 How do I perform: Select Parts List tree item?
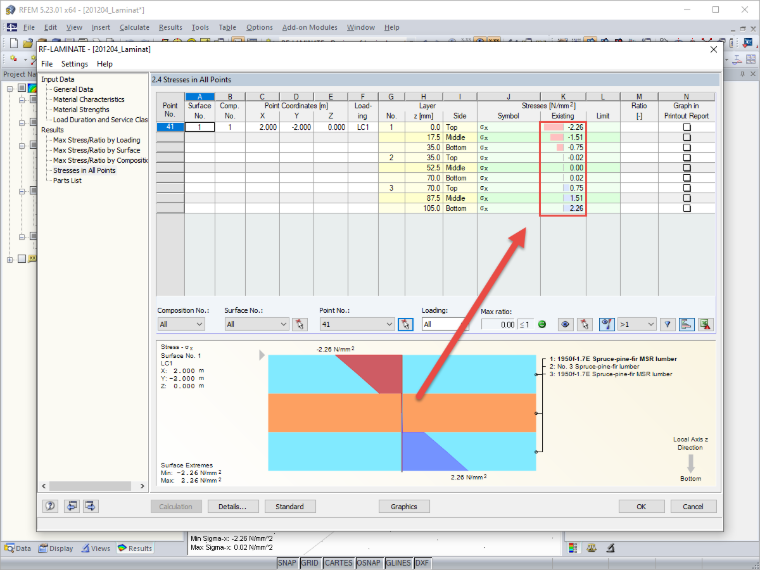tap(67, 180)
